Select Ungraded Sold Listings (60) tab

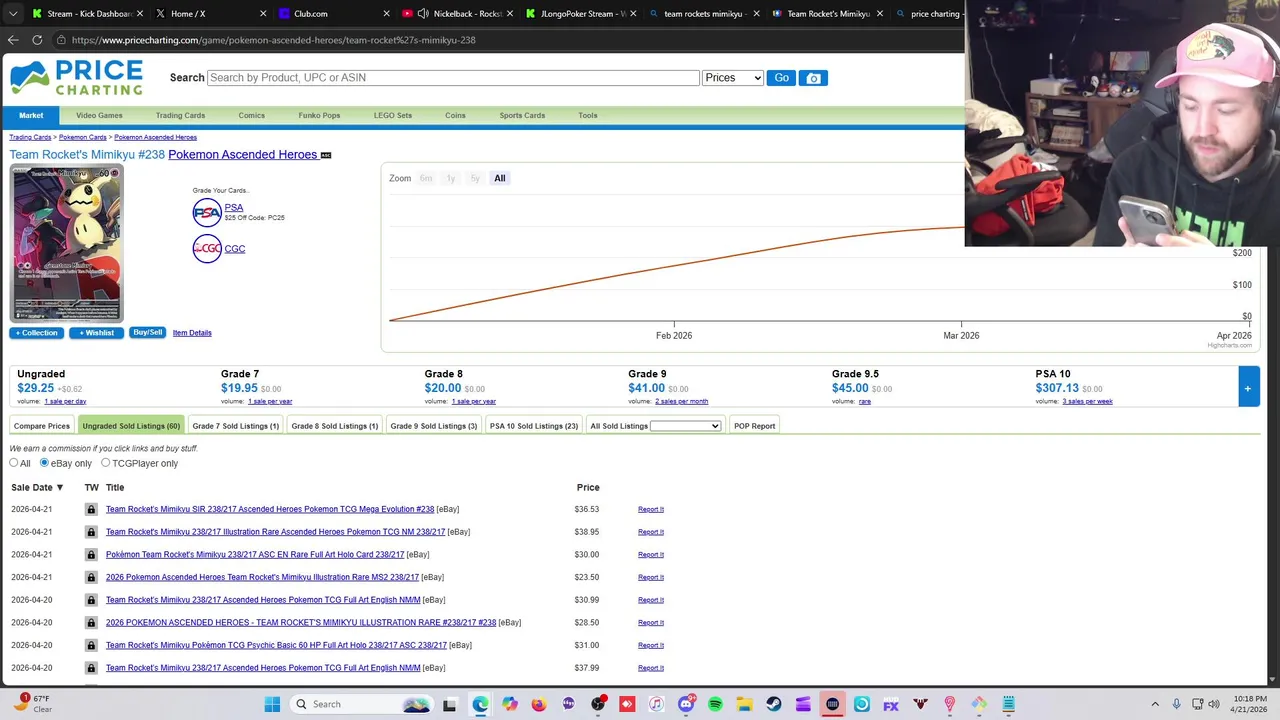[x=131, y=426]
